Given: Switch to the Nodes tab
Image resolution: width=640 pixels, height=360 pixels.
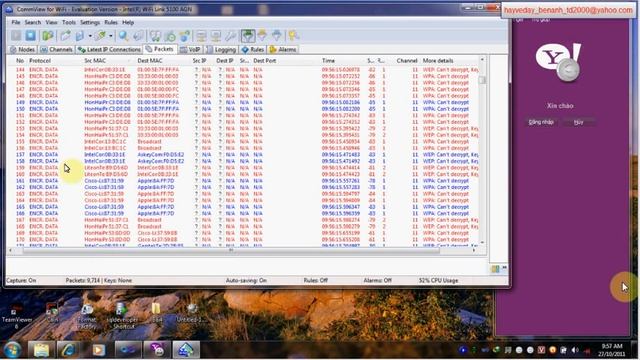Looking at the screenshot, I should pos(22,49).
